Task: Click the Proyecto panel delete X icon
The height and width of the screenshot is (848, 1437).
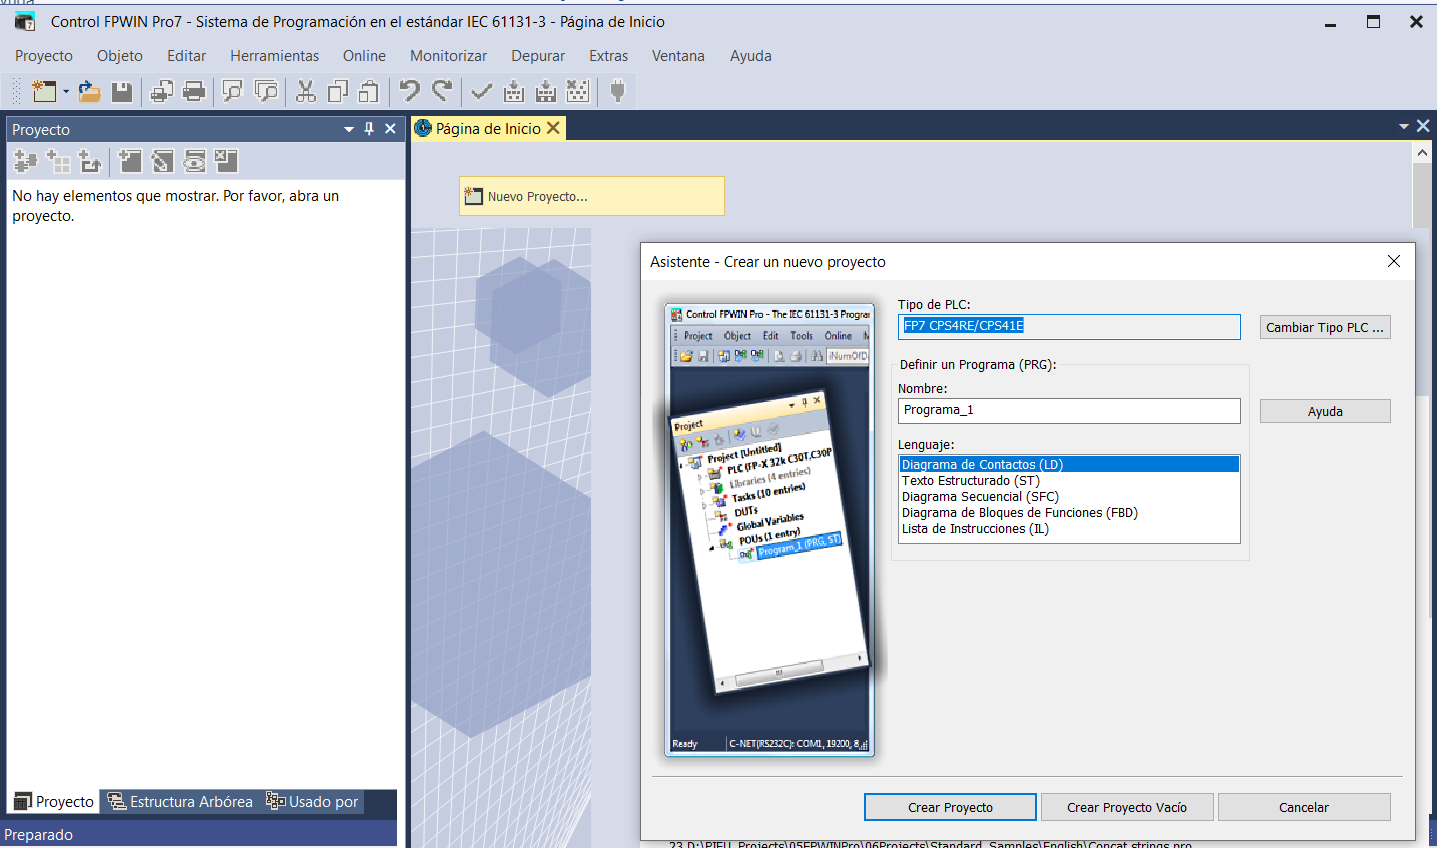Action: [x=226, y=161]
